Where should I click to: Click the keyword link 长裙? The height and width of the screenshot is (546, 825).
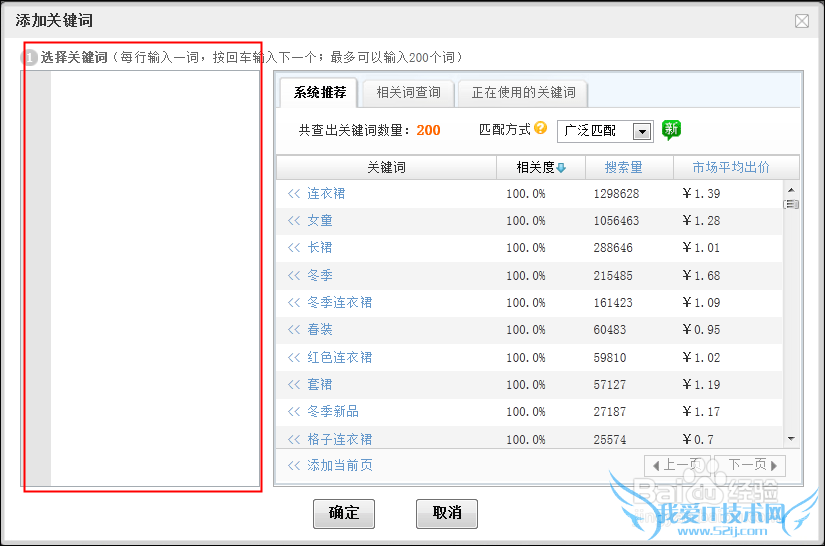(x=320, y=247)
